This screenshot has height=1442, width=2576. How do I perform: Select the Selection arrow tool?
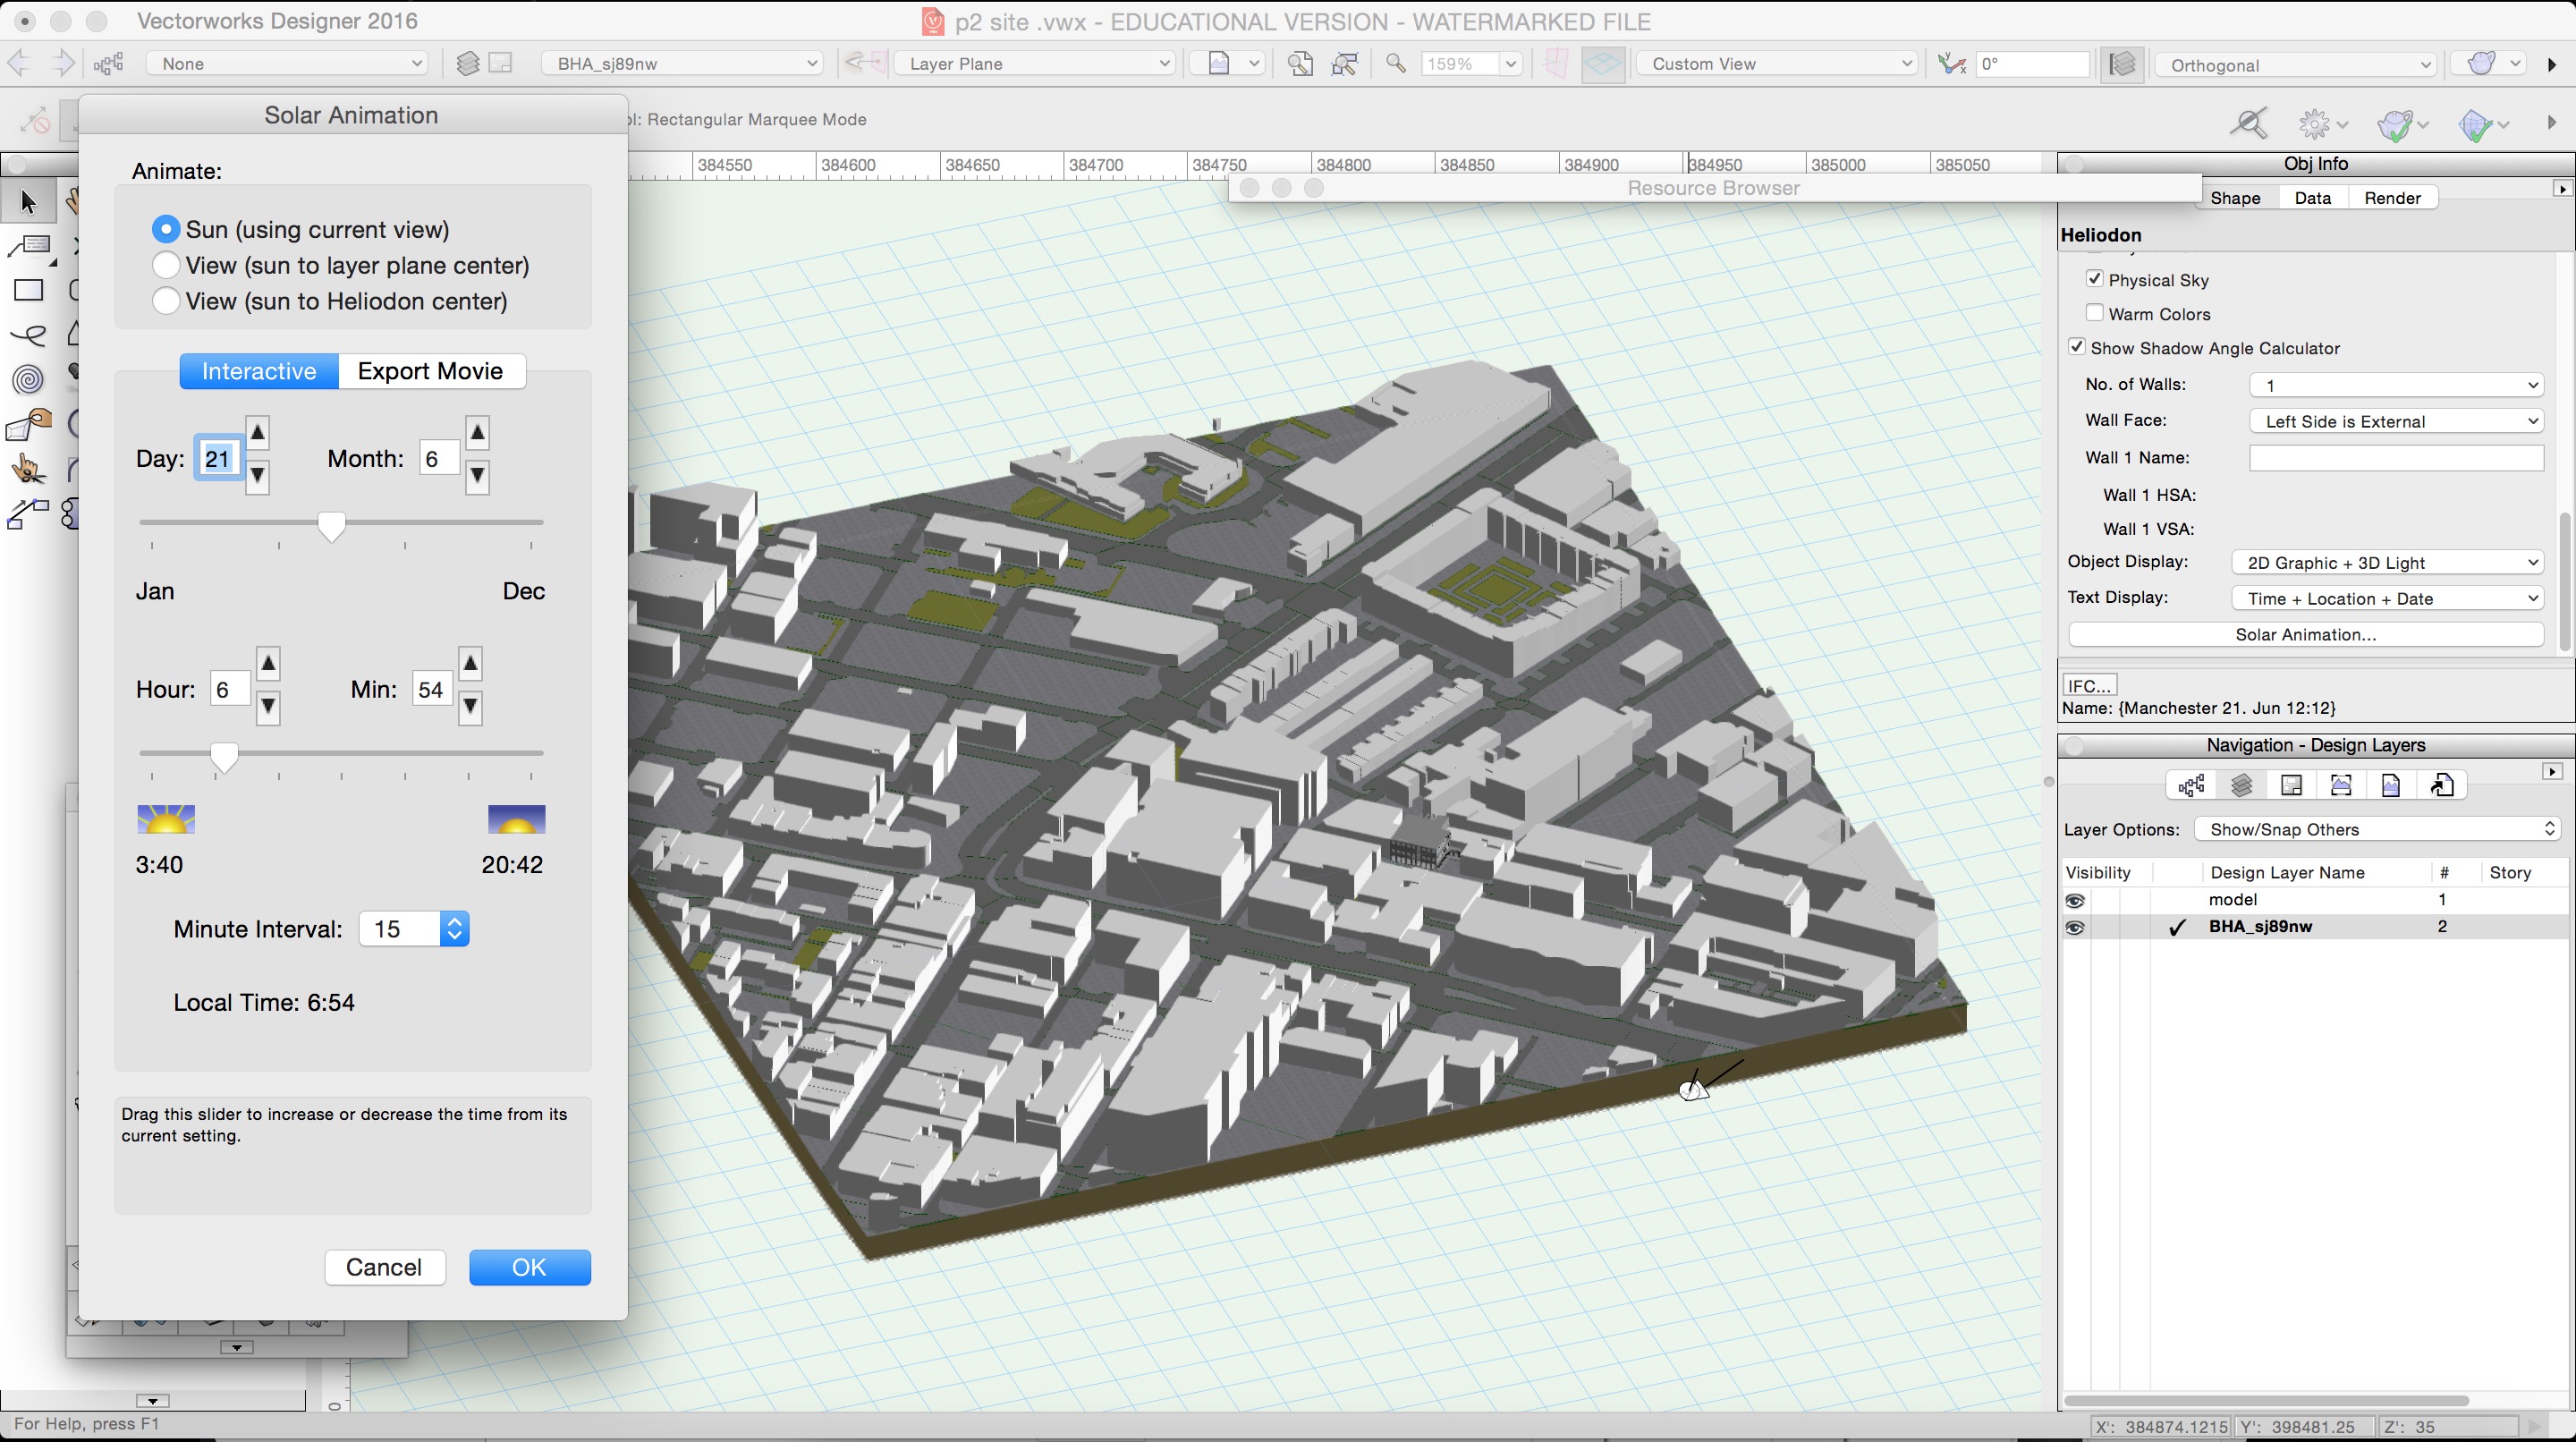tap(27, 201)
